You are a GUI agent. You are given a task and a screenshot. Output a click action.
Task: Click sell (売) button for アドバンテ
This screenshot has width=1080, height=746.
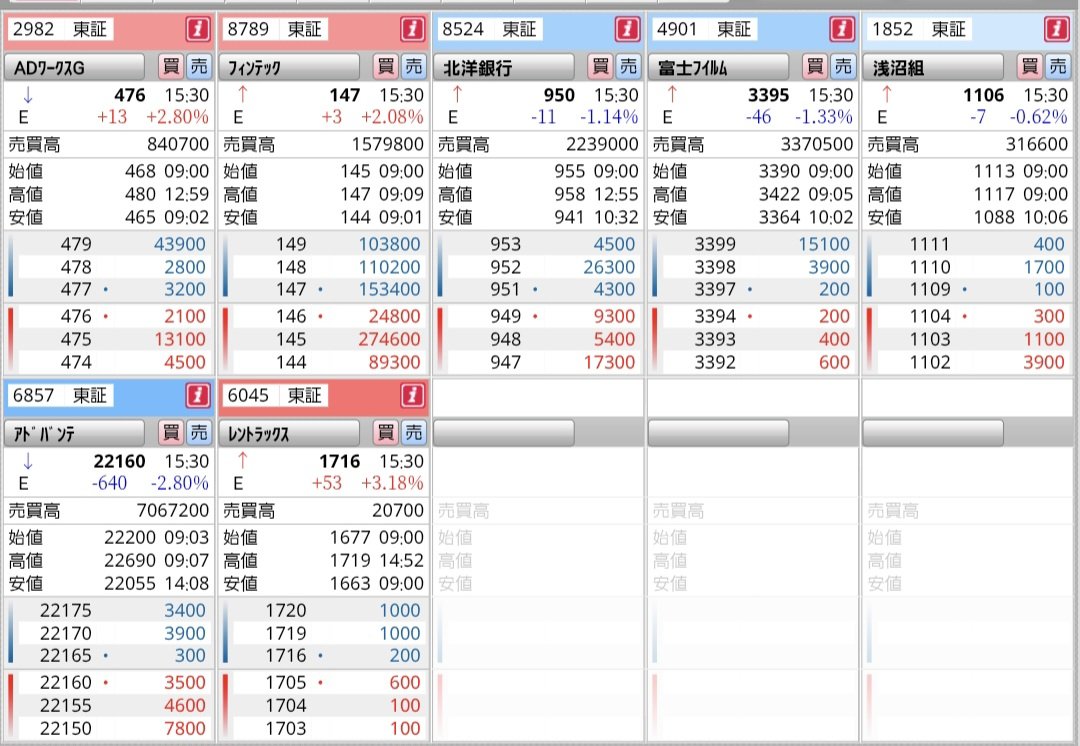[x=199, y=433]
